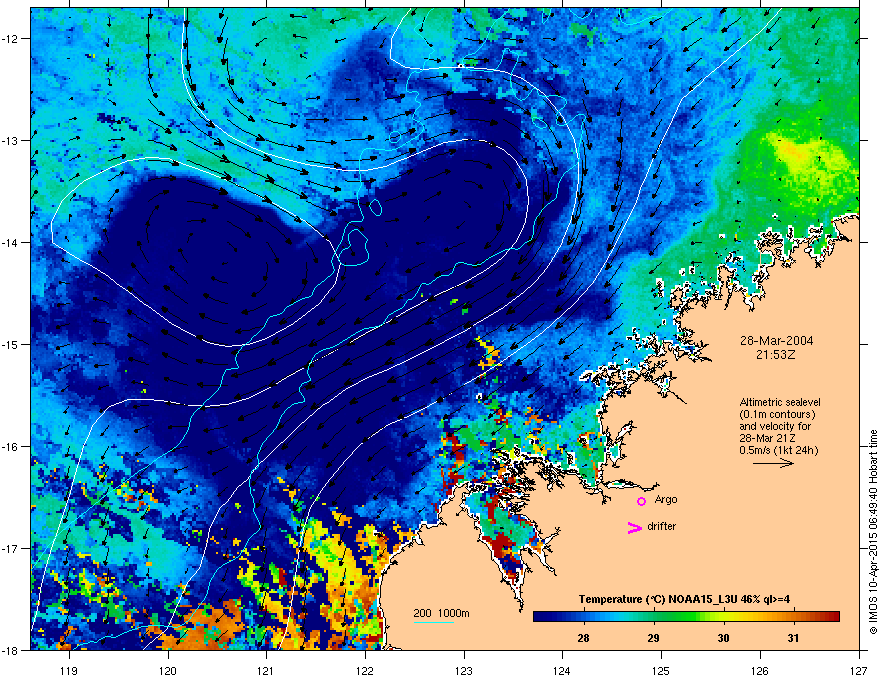Viewport: 880px width, 680px height.
Task: Click the '-17' latitude axis label
Action: coord(11,548)
